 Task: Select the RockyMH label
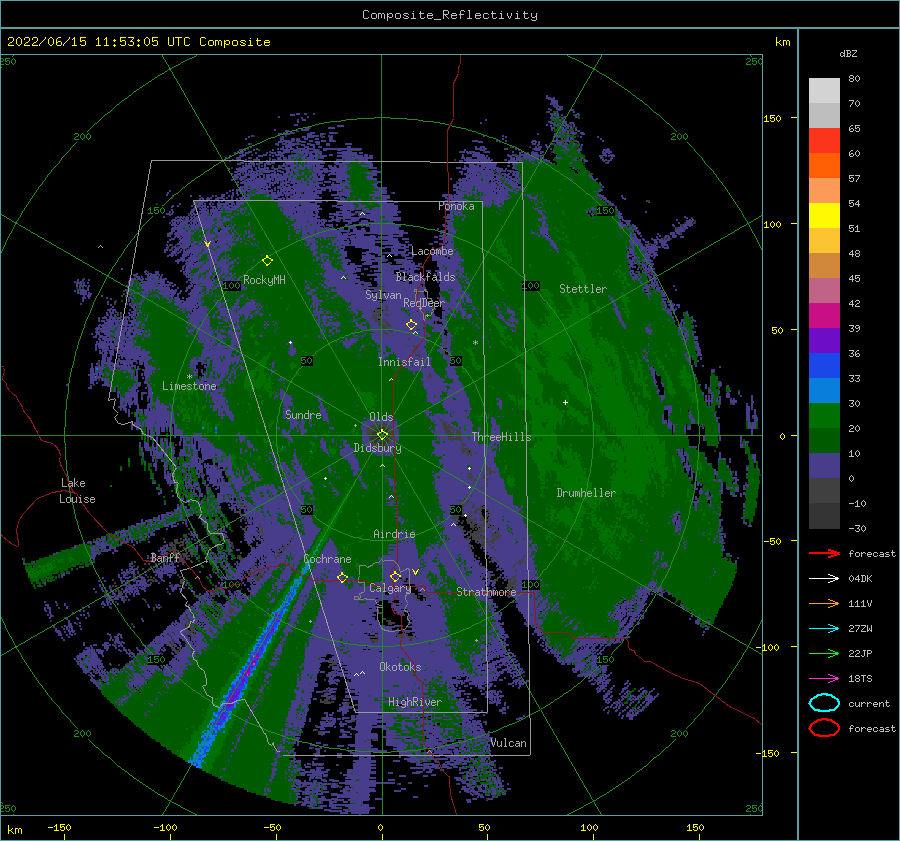point(264,280)
